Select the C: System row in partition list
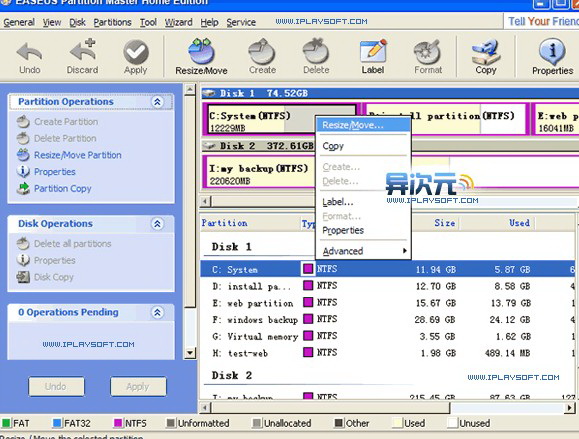The width and height of the screenshot is (579, 439). [x=388, y=269]
